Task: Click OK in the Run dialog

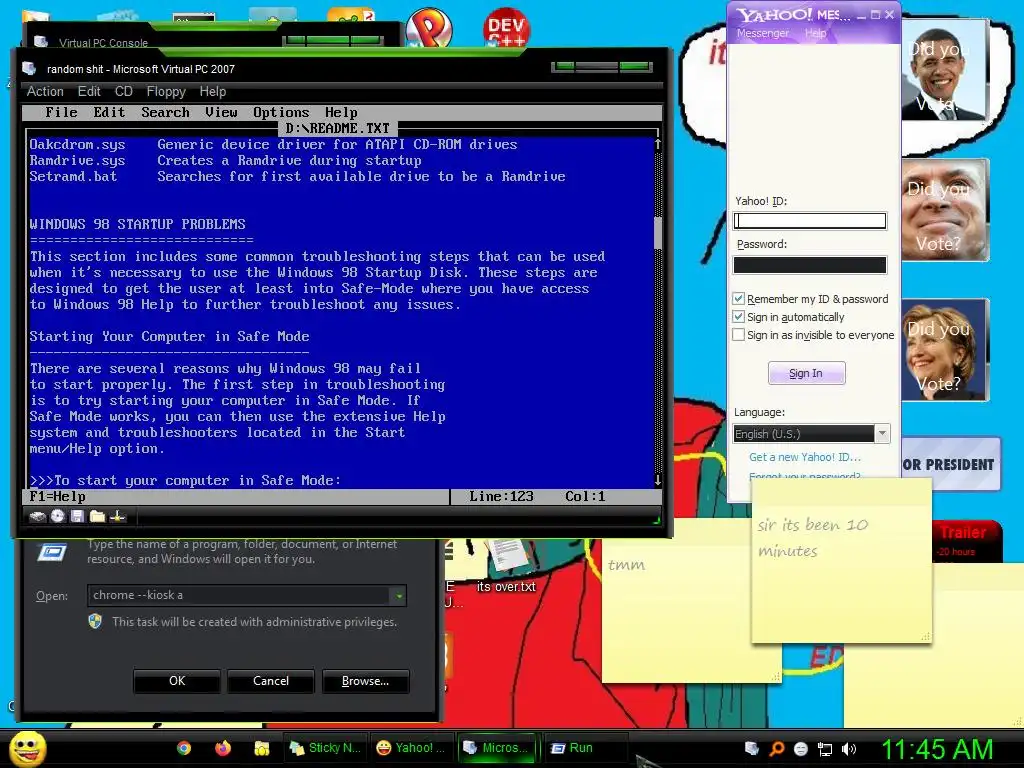Action: [177, 681]
